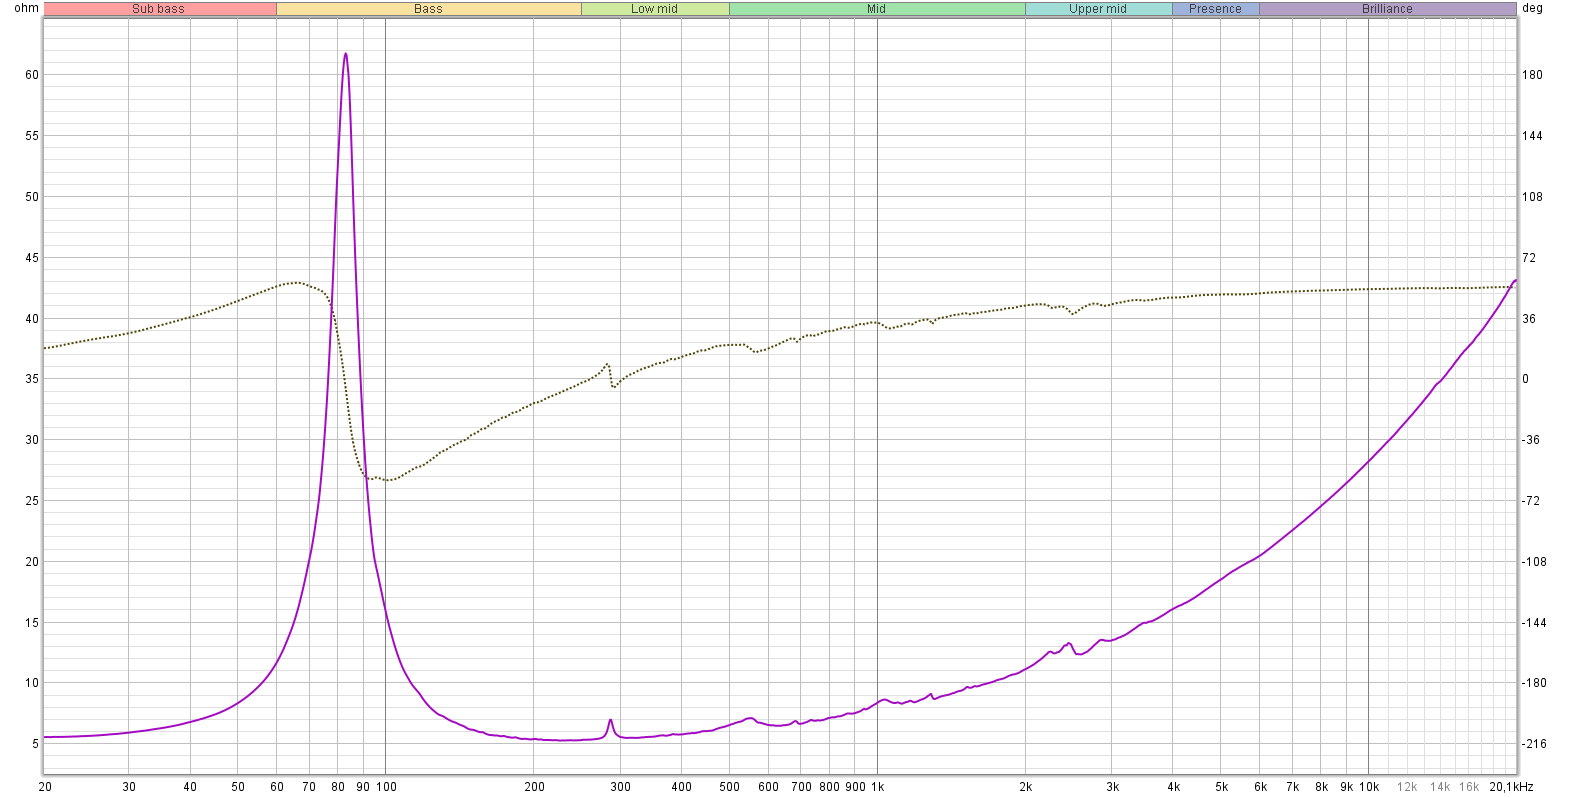This screenshot has width=1574, height=798.
Task: Click the 10 ohm axis value
Action: (x=32, y=684)
